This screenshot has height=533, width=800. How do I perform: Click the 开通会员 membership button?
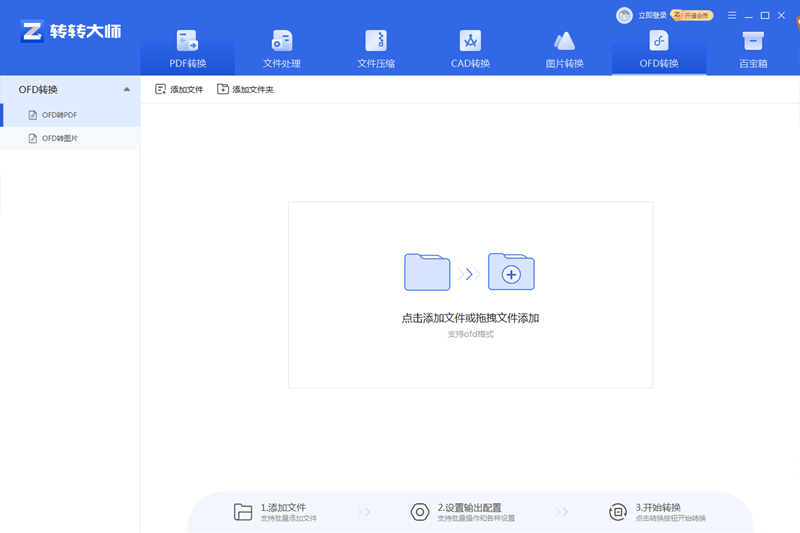point(693,16)
